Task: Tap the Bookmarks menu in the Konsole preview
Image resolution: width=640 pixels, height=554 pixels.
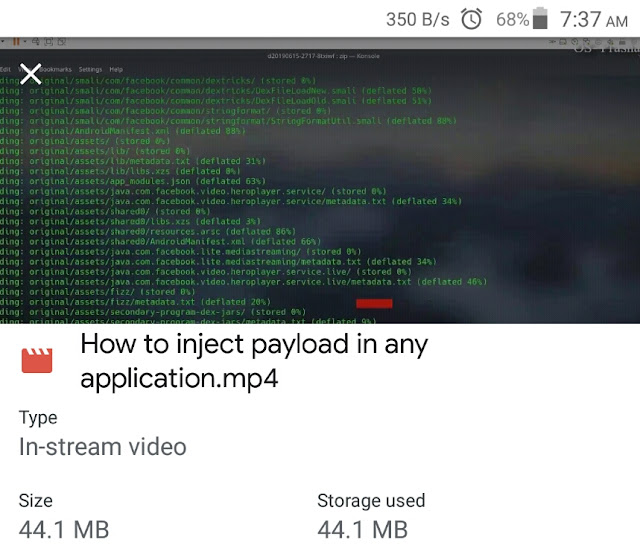Action: click(56, 69)
